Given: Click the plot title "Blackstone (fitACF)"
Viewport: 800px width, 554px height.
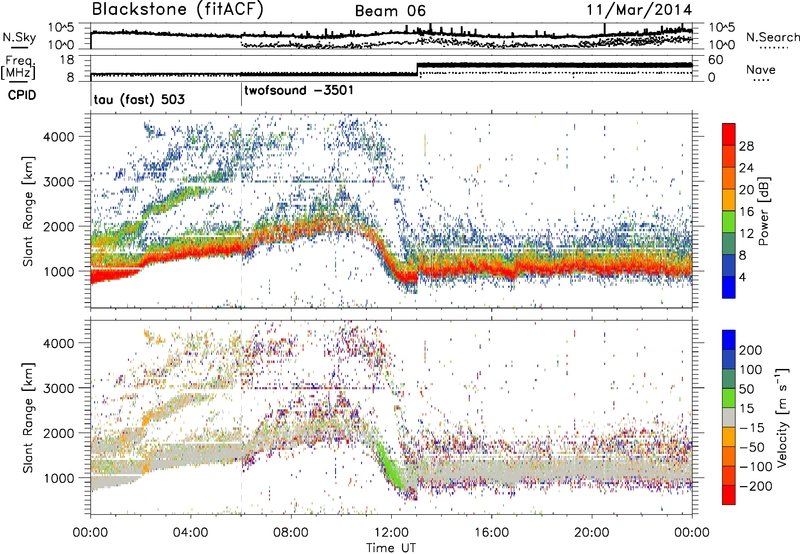Looking at the screenshot, I should tap(178, 9).
